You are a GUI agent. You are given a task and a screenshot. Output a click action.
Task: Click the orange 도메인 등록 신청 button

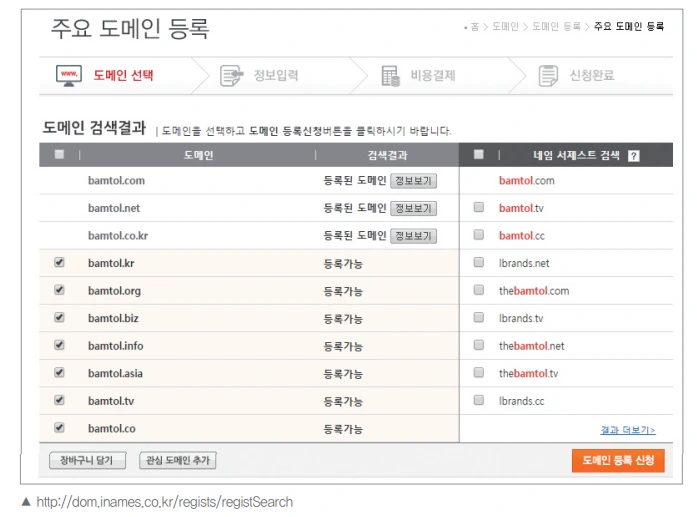(618, 461)
